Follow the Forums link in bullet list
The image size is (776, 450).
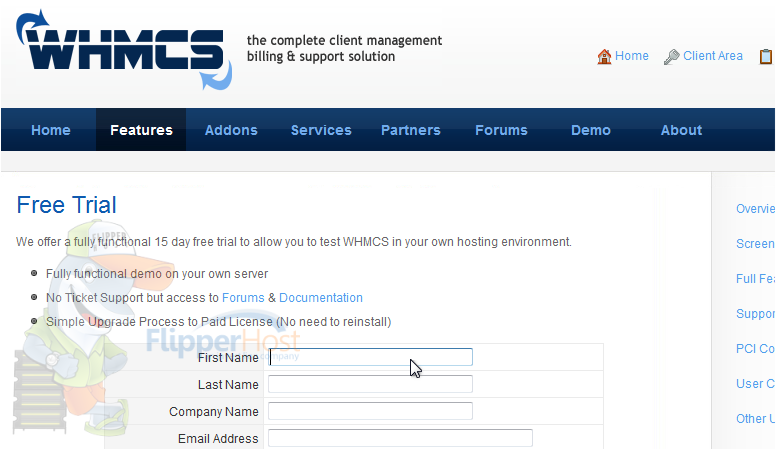pos(243,298)
